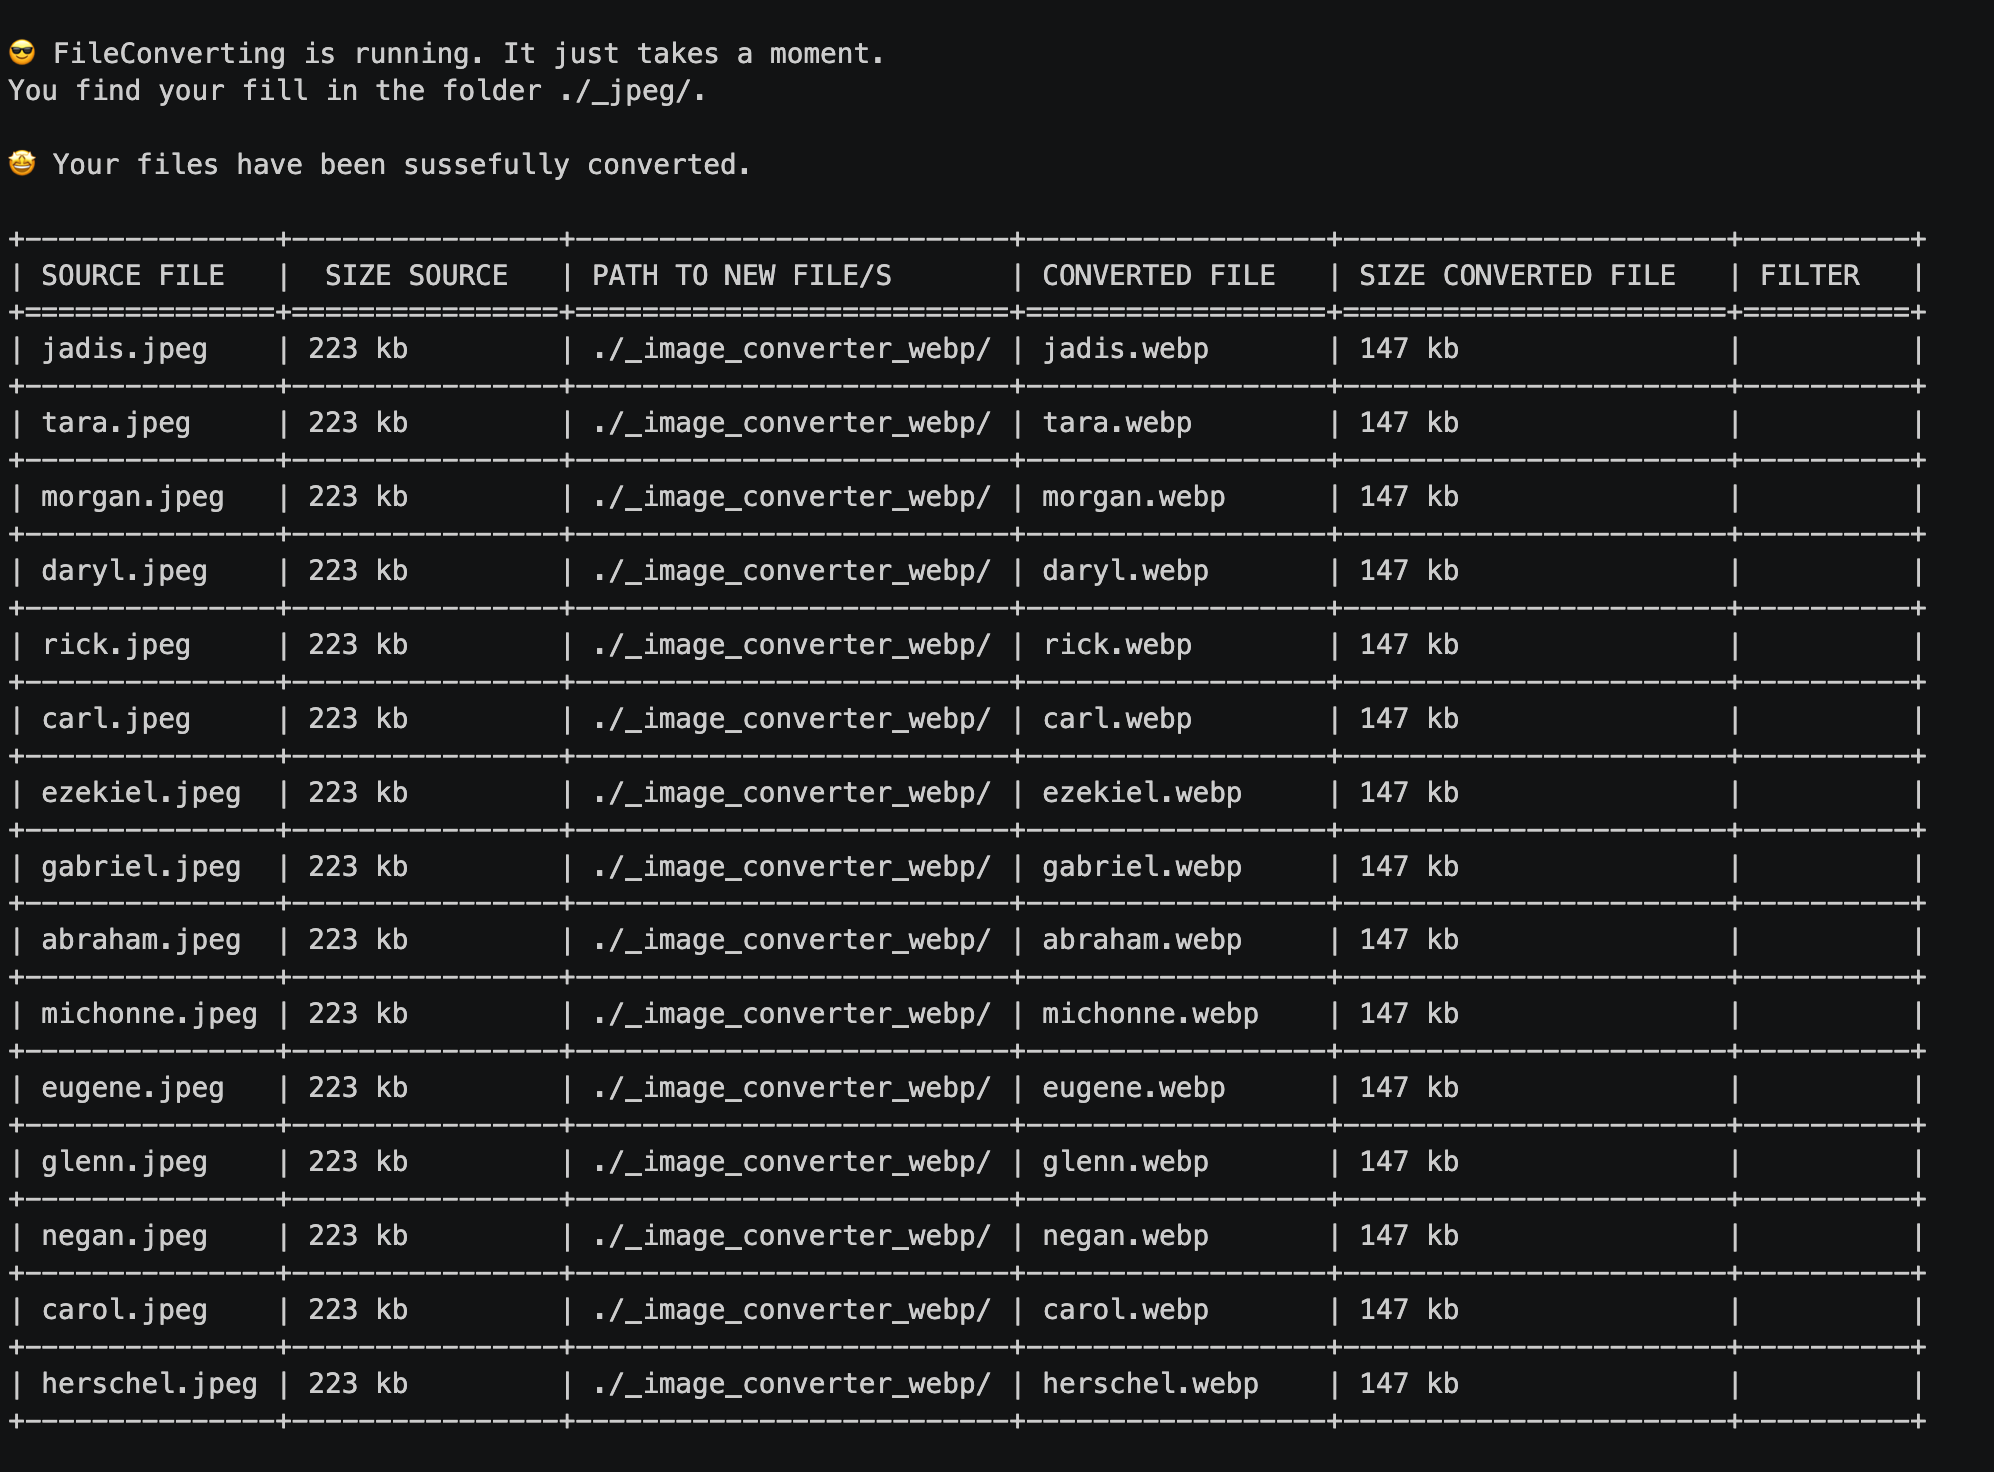1994x1472 pixels.
Task: Click 'Your files have been sussefully converted.' text
Action: click(x=402, y=164)
